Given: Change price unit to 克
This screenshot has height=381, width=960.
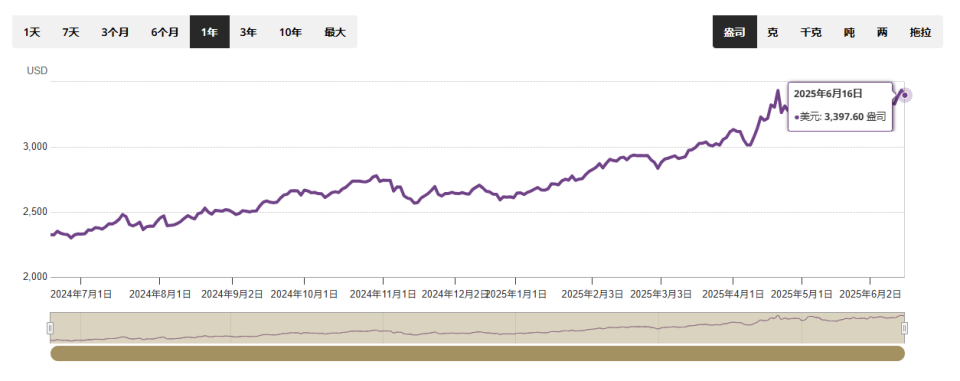Looking at the screenshot, I should tap(773, 32).
